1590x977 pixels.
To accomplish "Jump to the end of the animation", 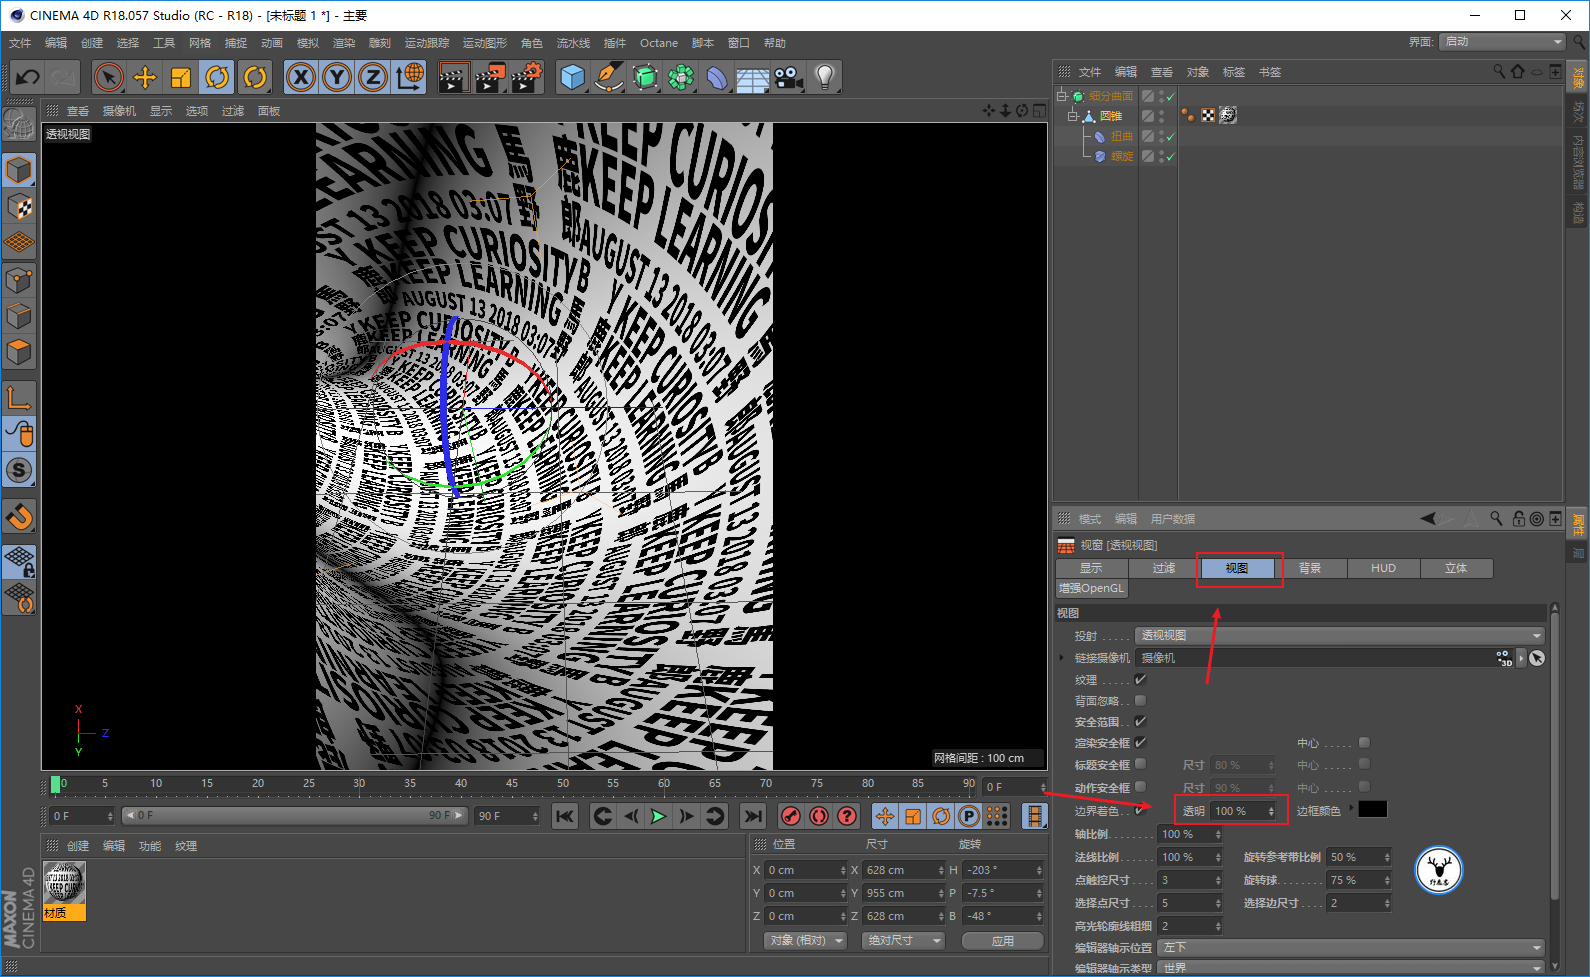I will click(x=753, y=816).
